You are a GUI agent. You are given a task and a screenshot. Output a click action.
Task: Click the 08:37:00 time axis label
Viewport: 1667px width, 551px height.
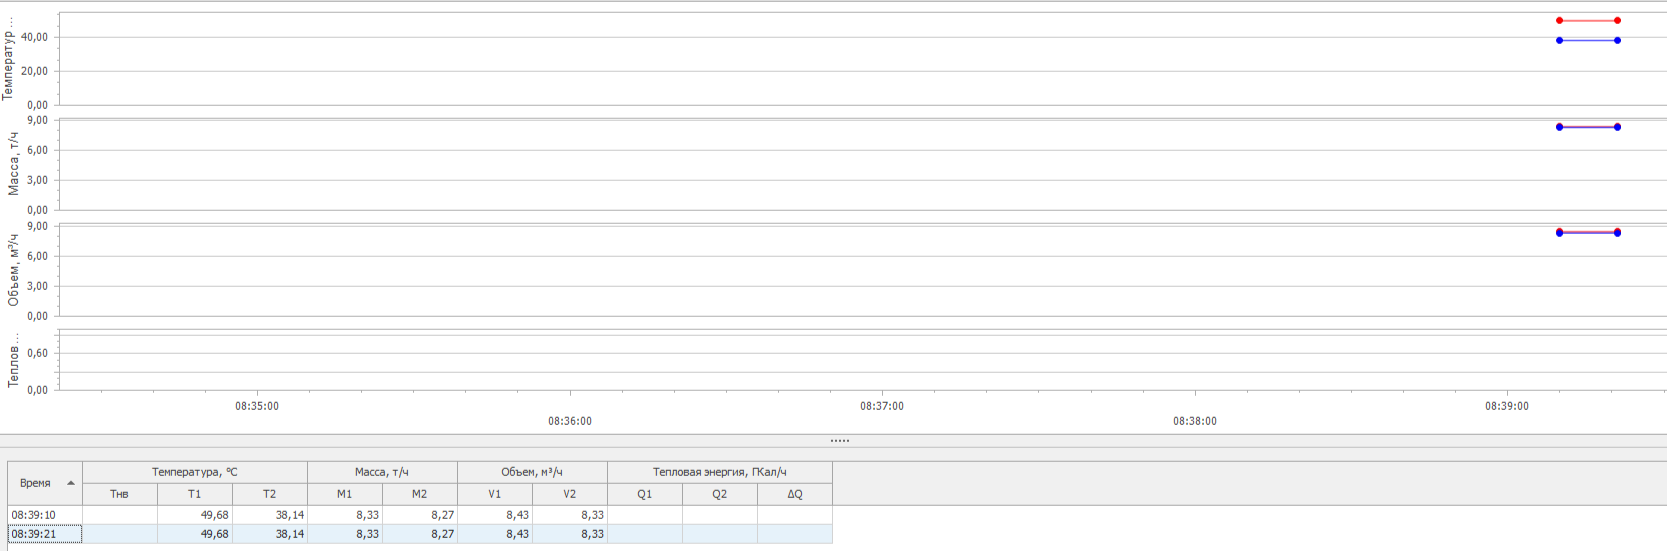point(882,406)
